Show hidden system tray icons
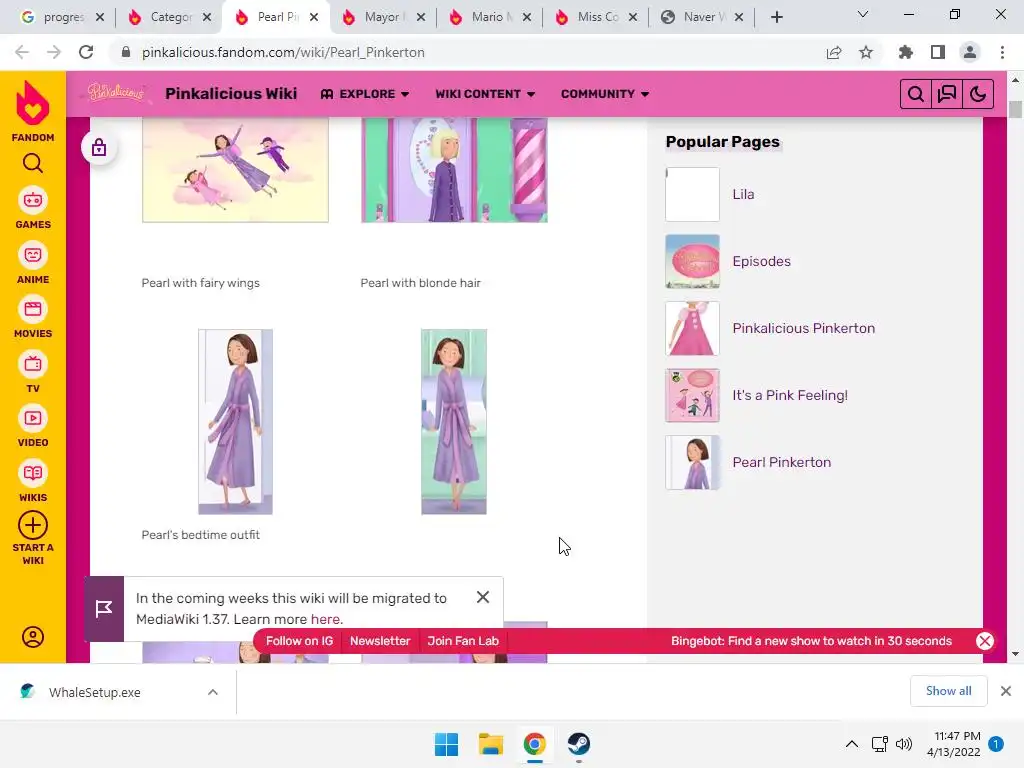Image resolution: width=1024 pixels, height=768 pixels. click(x=852, y=744)
